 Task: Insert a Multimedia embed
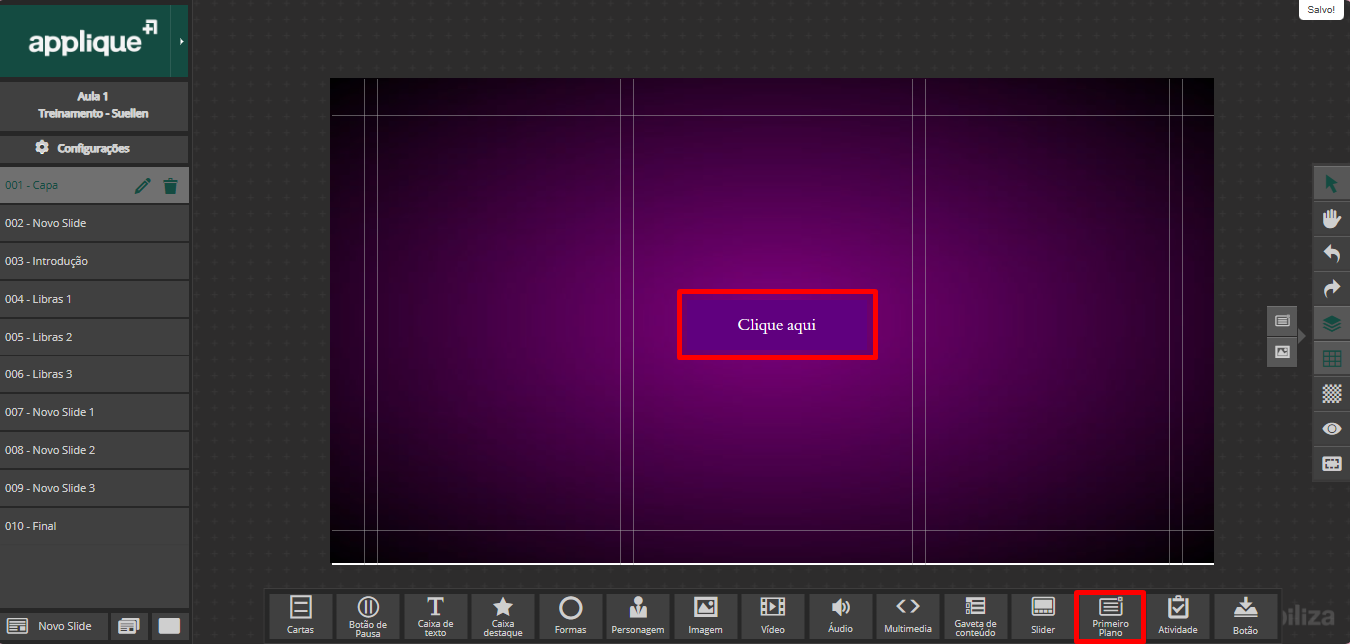(908, 615)
